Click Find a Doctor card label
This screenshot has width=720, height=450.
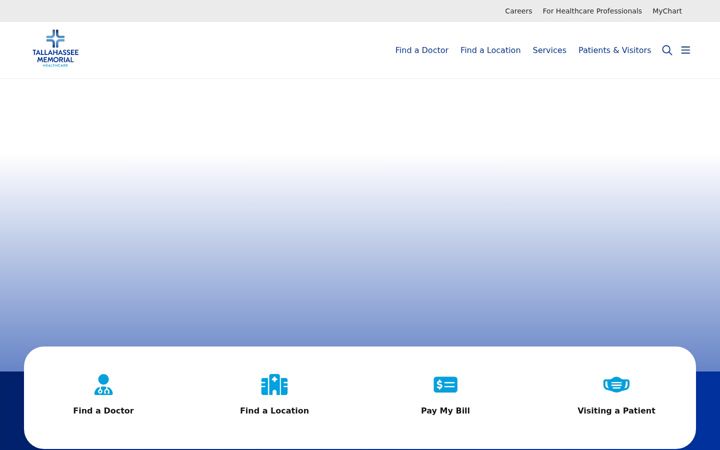(x=103, y=411)
